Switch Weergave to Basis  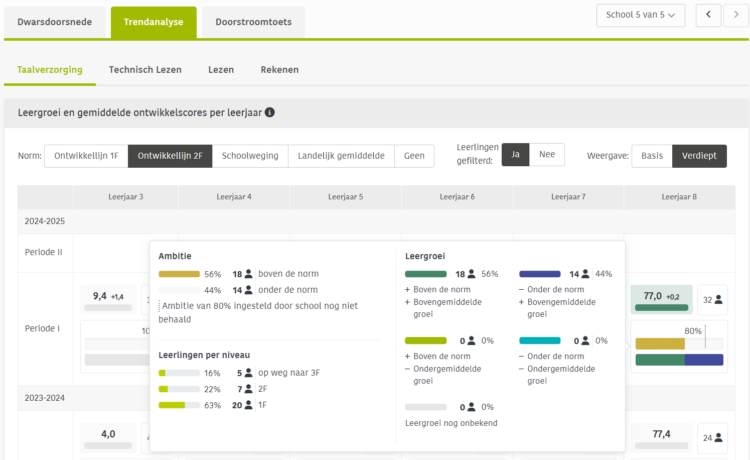click(x=651, y=156)
